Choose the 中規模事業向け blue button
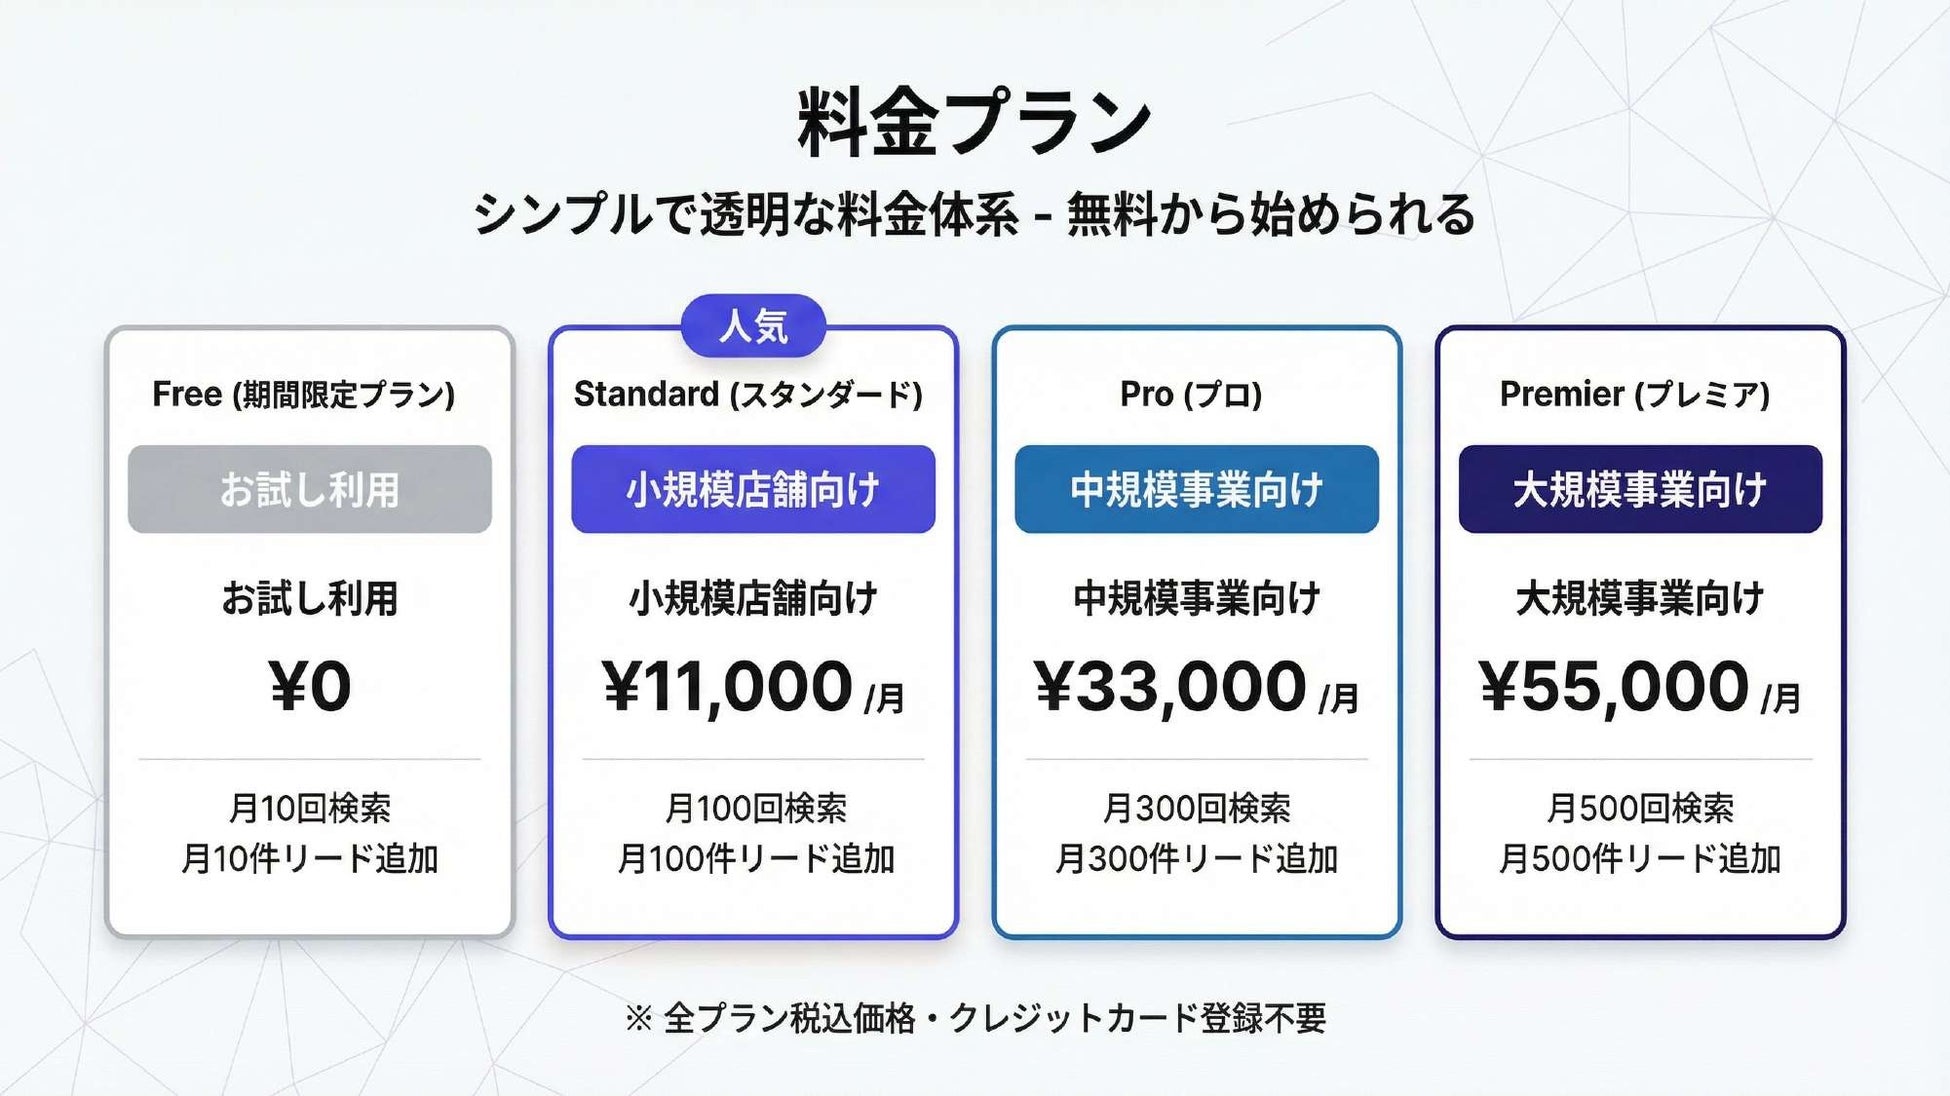 1197,489
